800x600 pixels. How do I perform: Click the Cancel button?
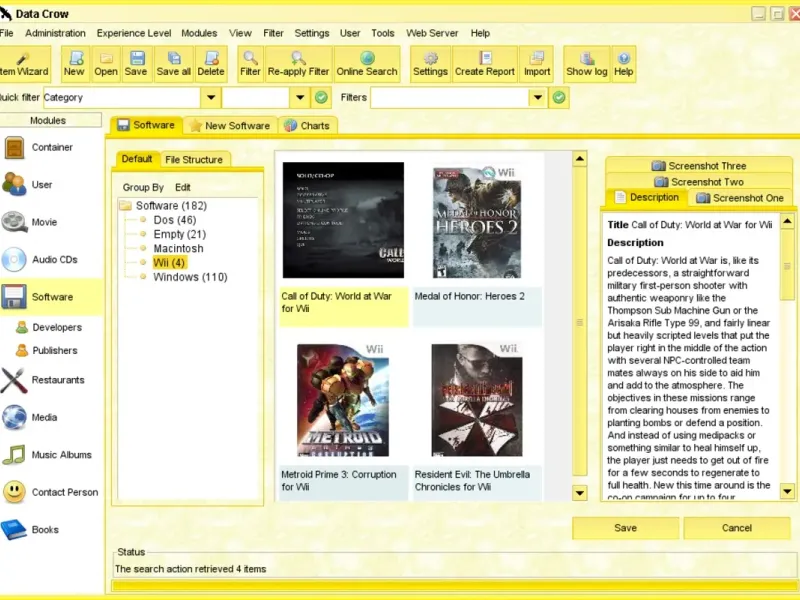click(737, 528)
